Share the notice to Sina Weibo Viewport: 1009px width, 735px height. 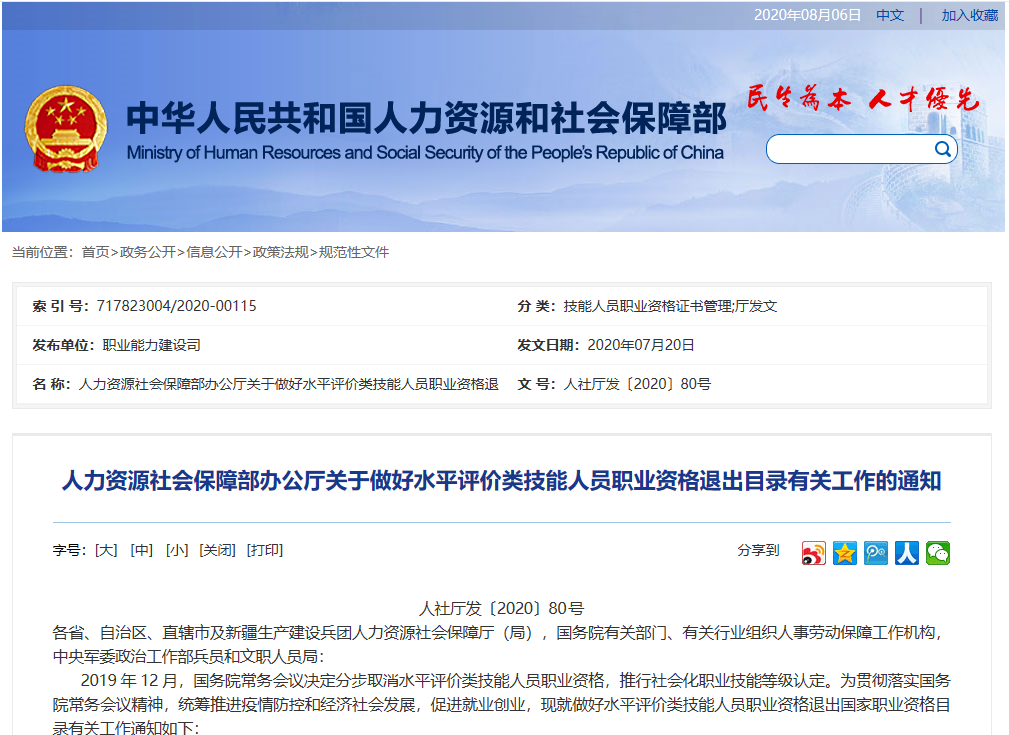tap(813, 553)
